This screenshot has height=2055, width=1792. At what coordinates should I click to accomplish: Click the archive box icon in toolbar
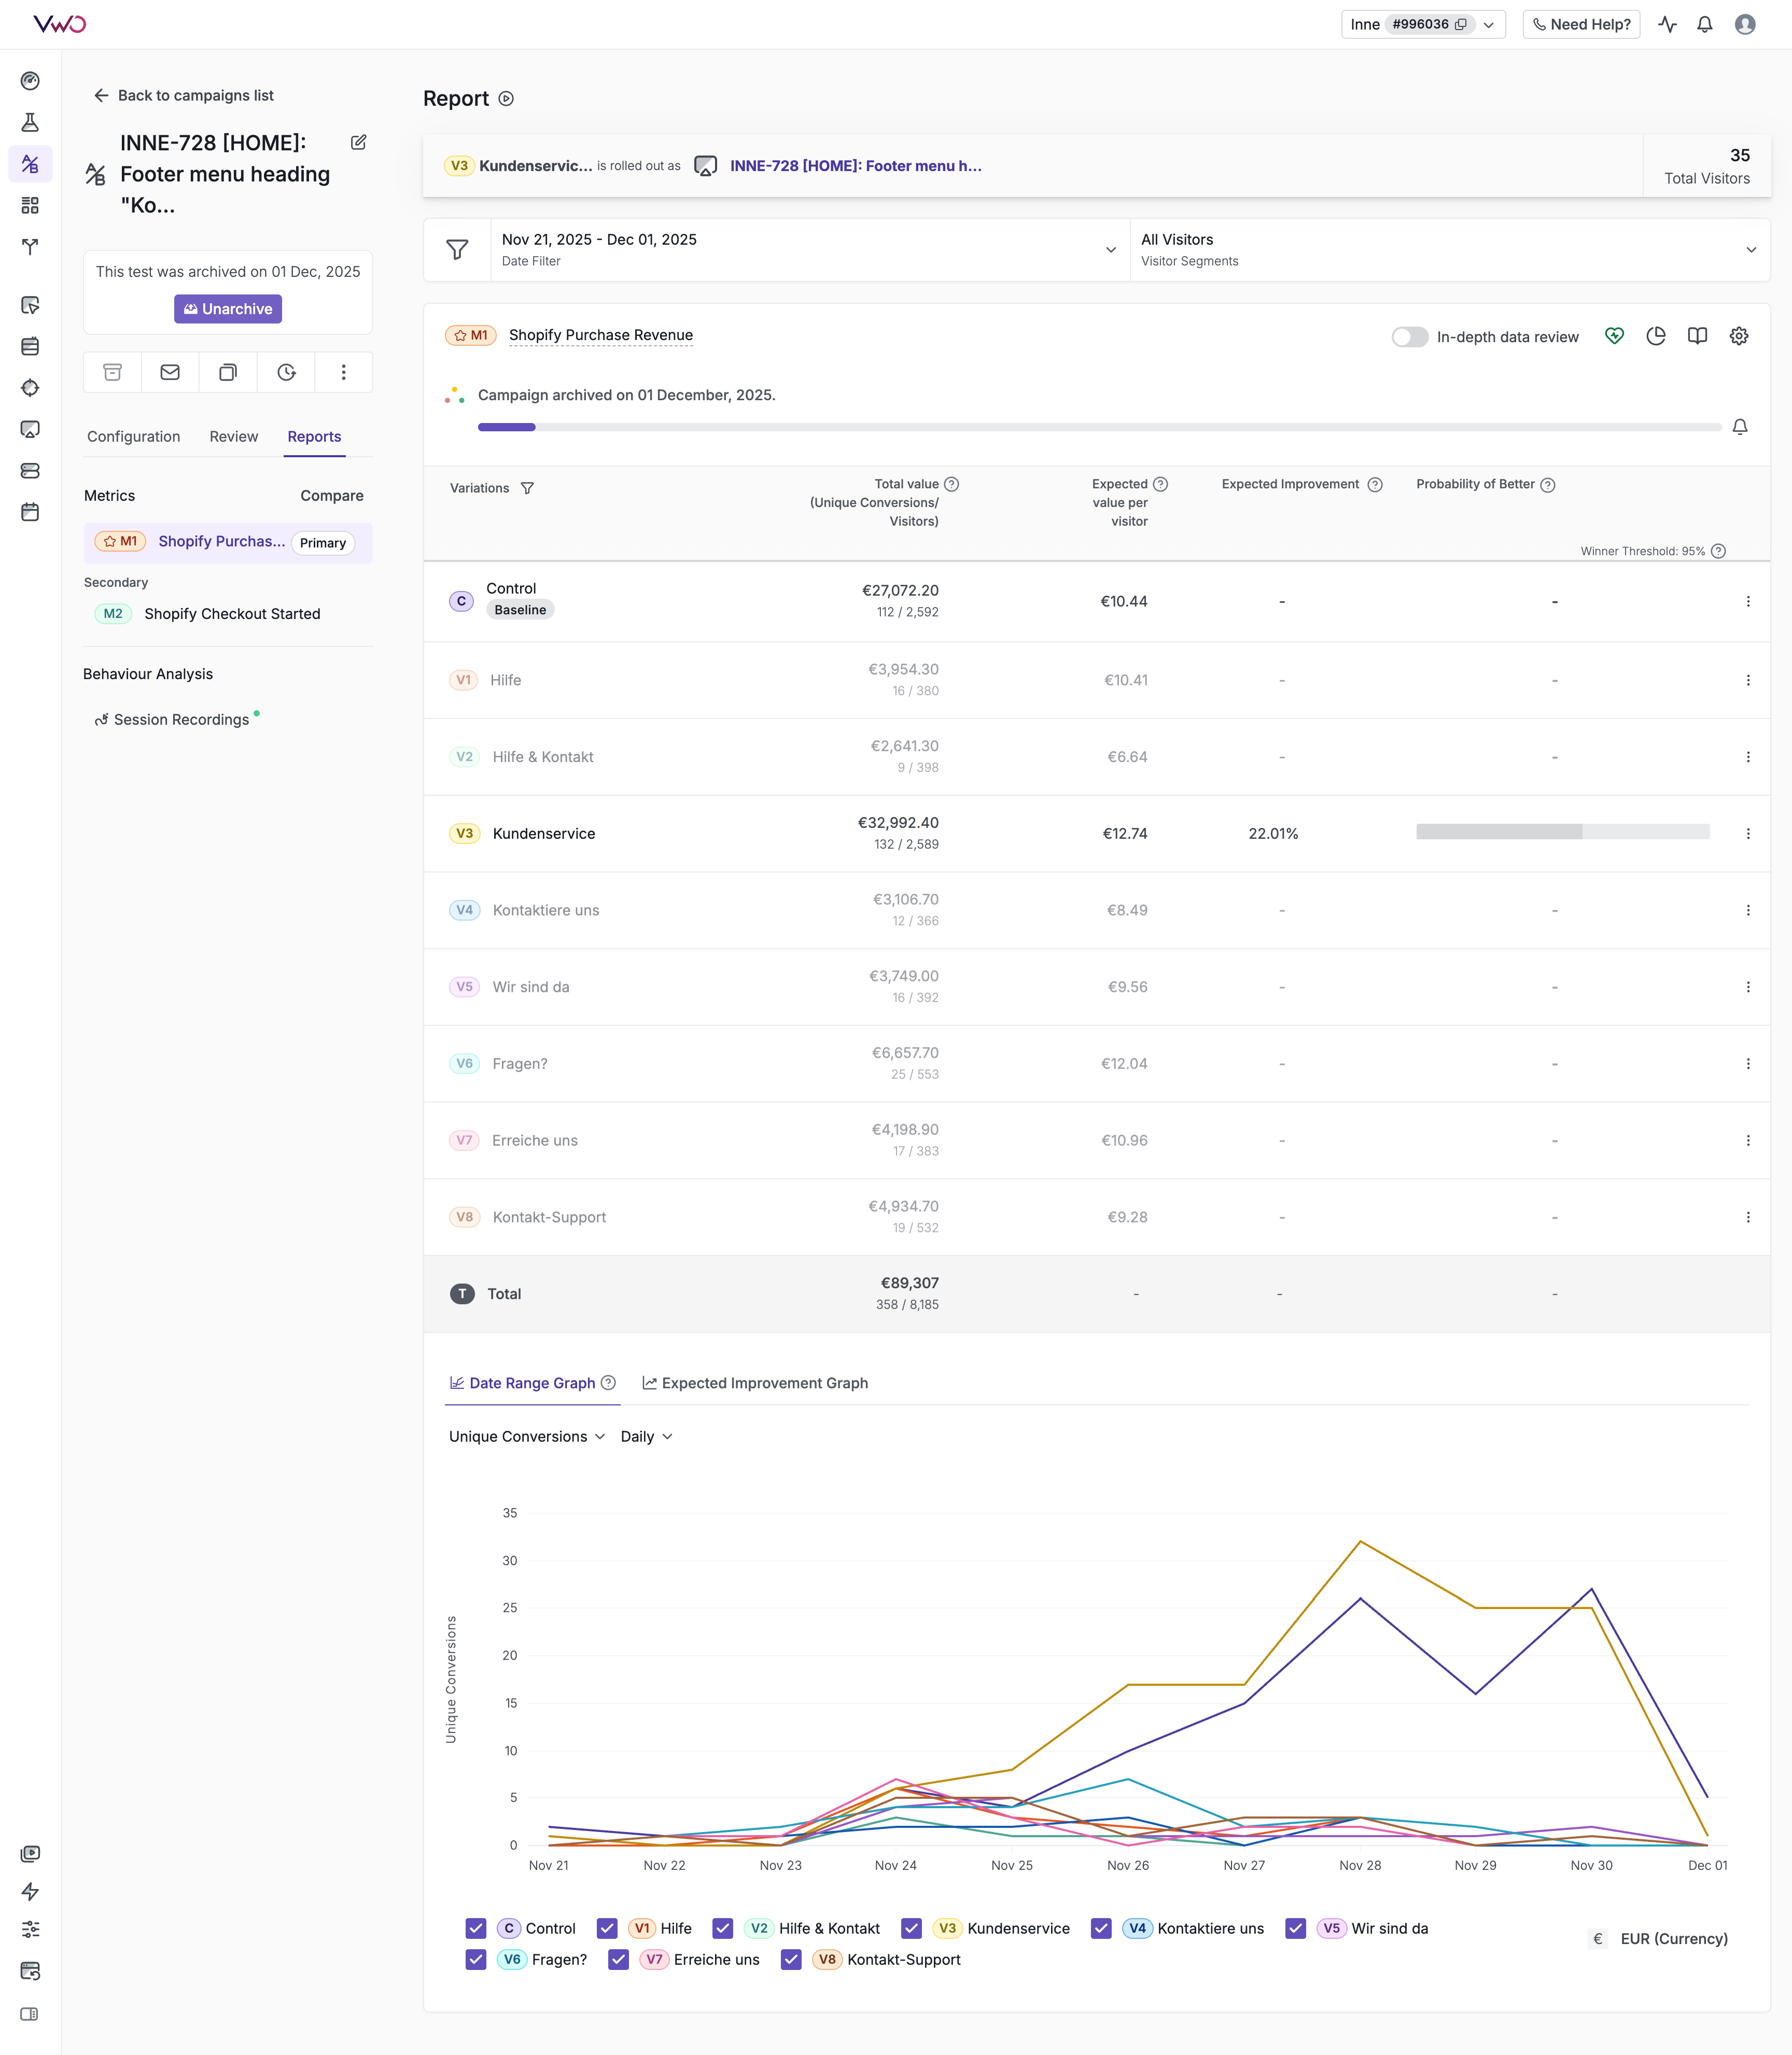(x=113, y=372)
